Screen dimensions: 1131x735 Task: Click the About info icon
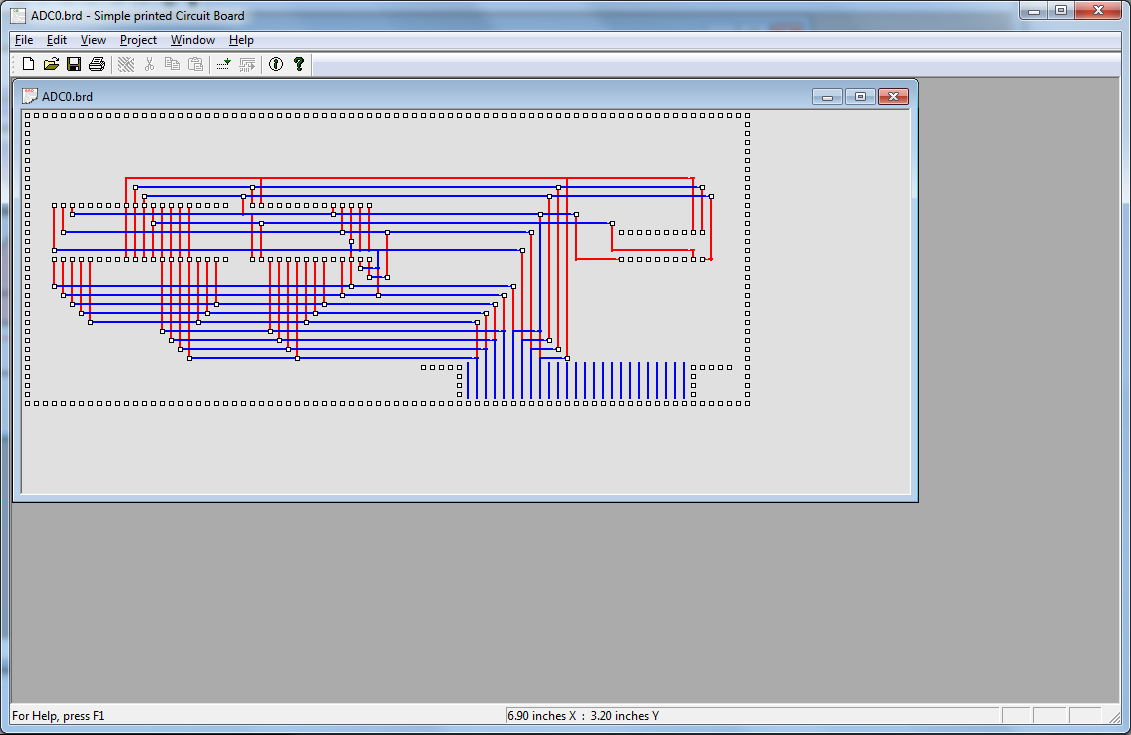coord(276,64)
